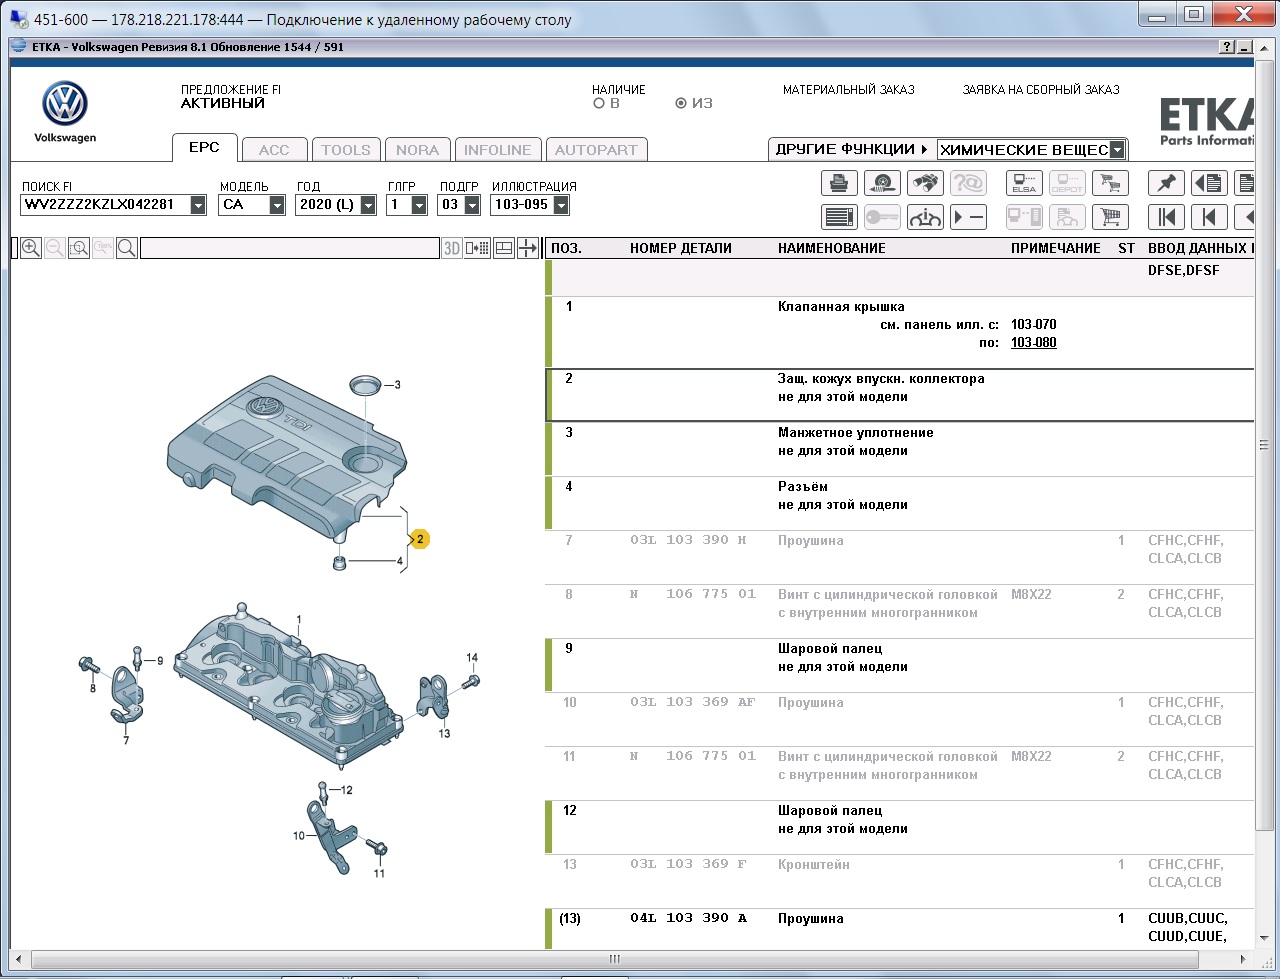This screenshot has width=1280, height=979.
Task: Follow the 103-080 illustration link
Action: (1034, 343)
